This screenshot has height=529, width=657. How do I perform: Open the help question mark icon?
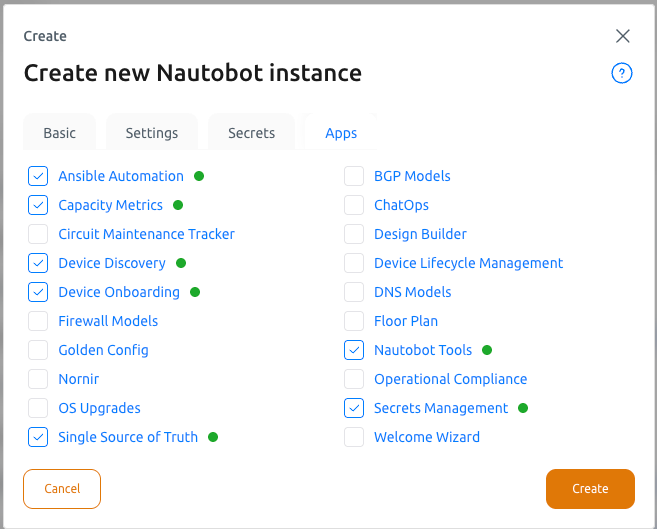tap(621, 73)
